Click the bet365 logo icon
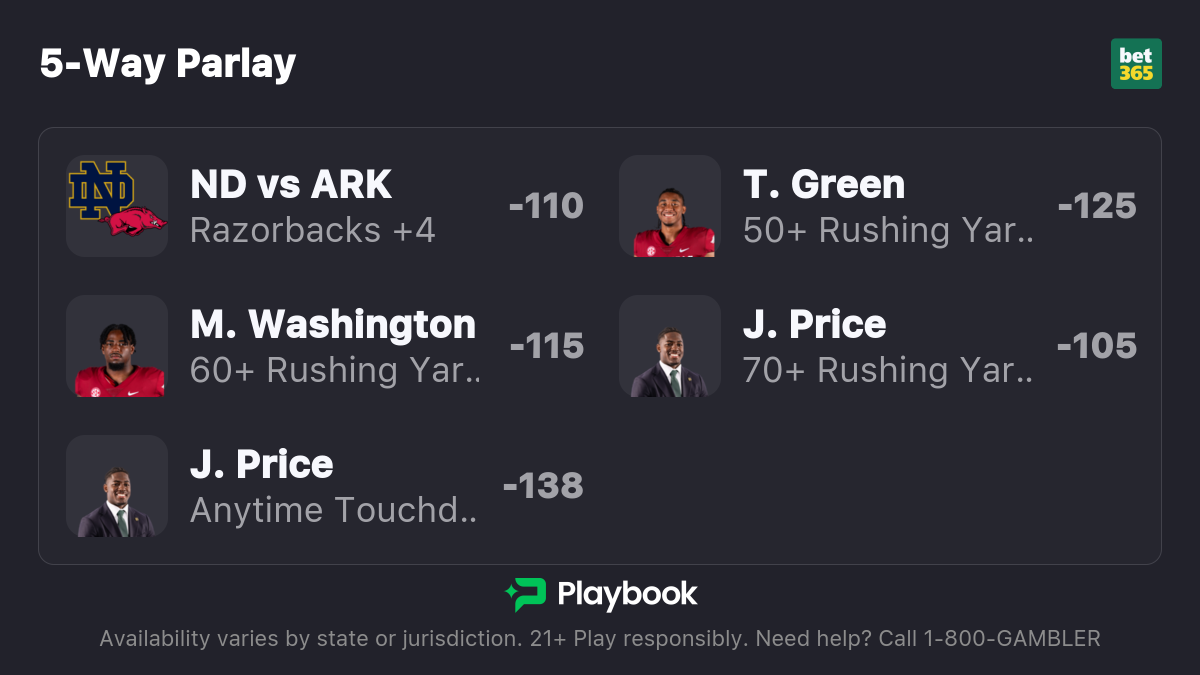 coord(1136,64)
